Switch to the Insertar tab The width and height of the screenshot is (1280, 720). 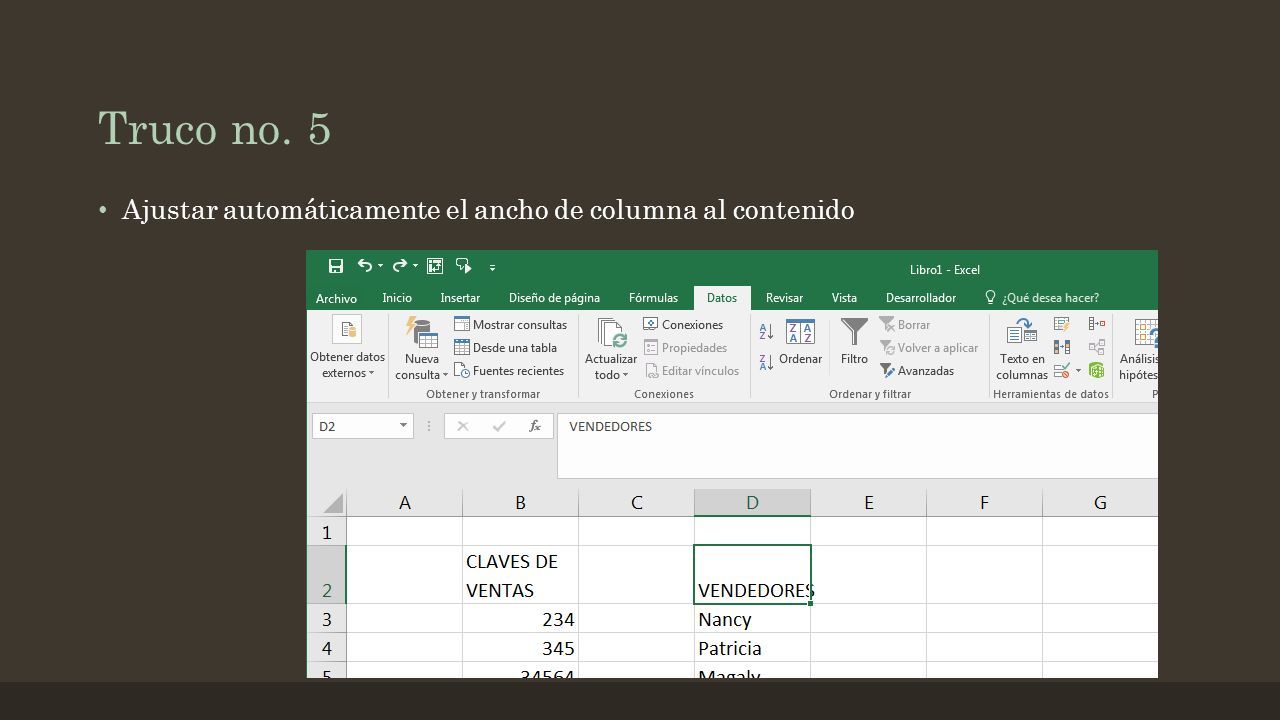pos(460,298)
